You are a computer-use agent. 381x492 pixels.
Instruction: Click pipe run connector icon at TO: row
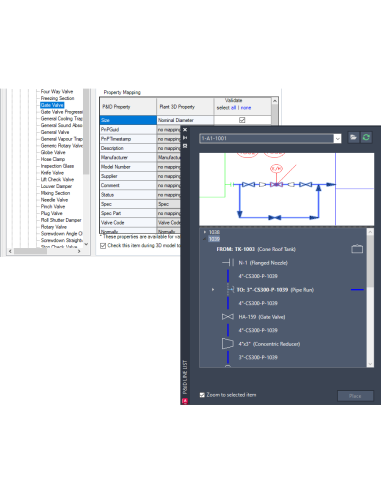click(230, 290)
